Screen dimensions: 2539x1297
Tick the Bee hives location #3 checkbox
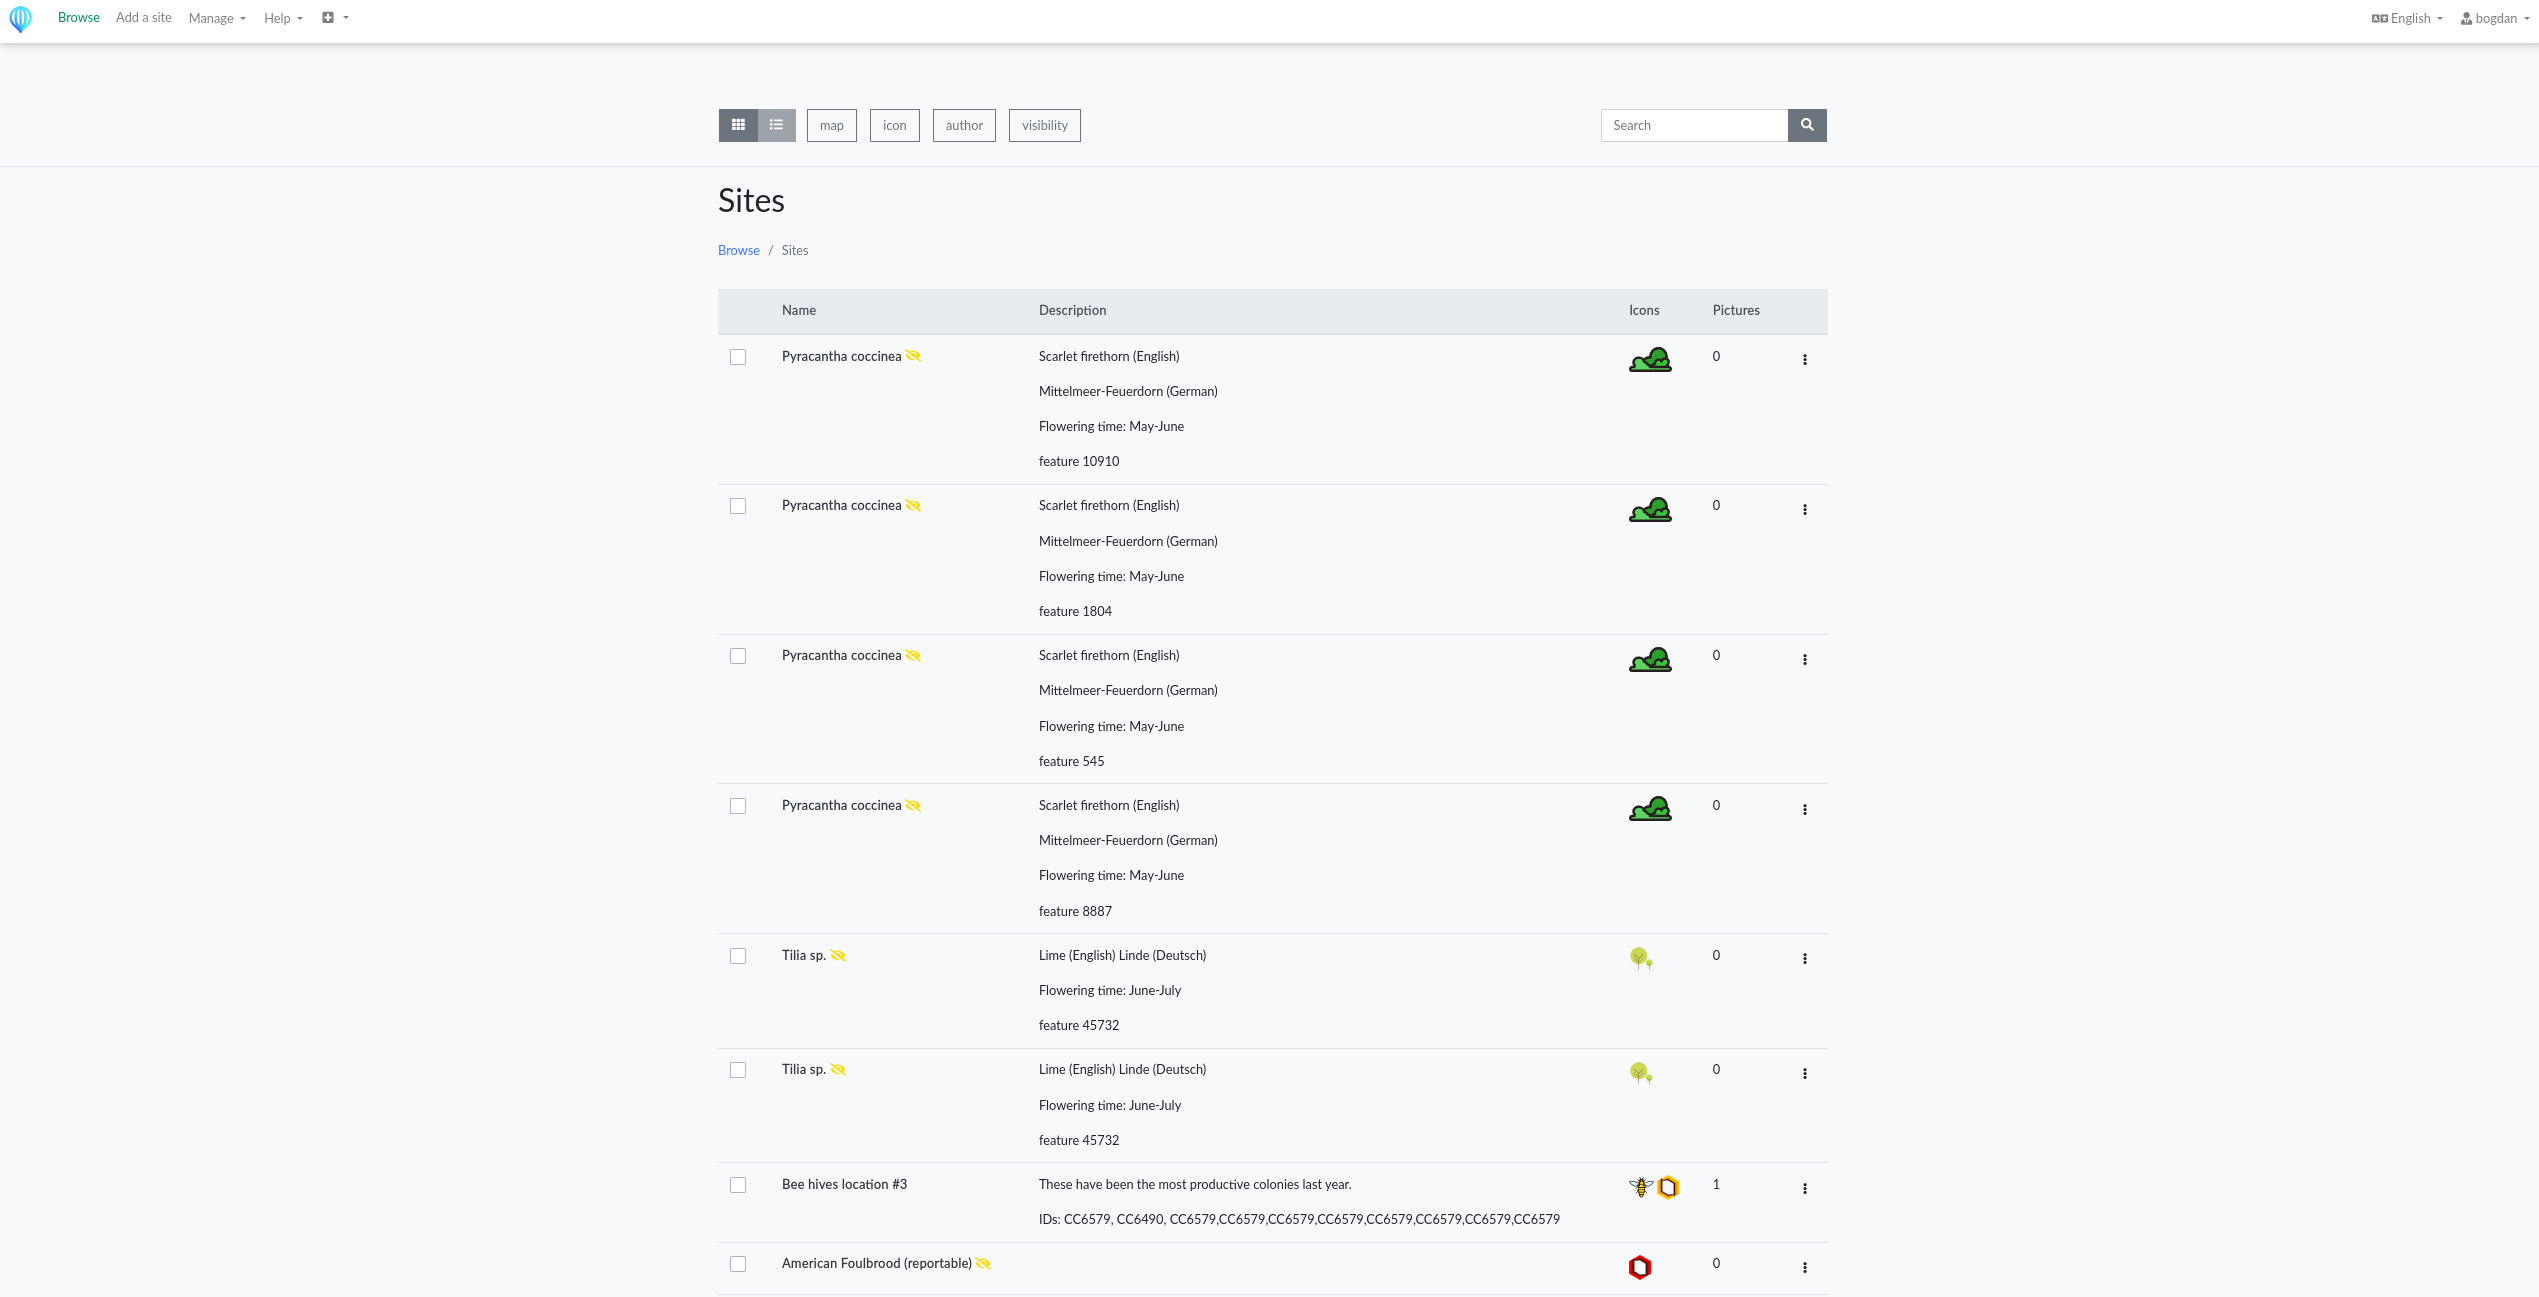(738, 1185)
